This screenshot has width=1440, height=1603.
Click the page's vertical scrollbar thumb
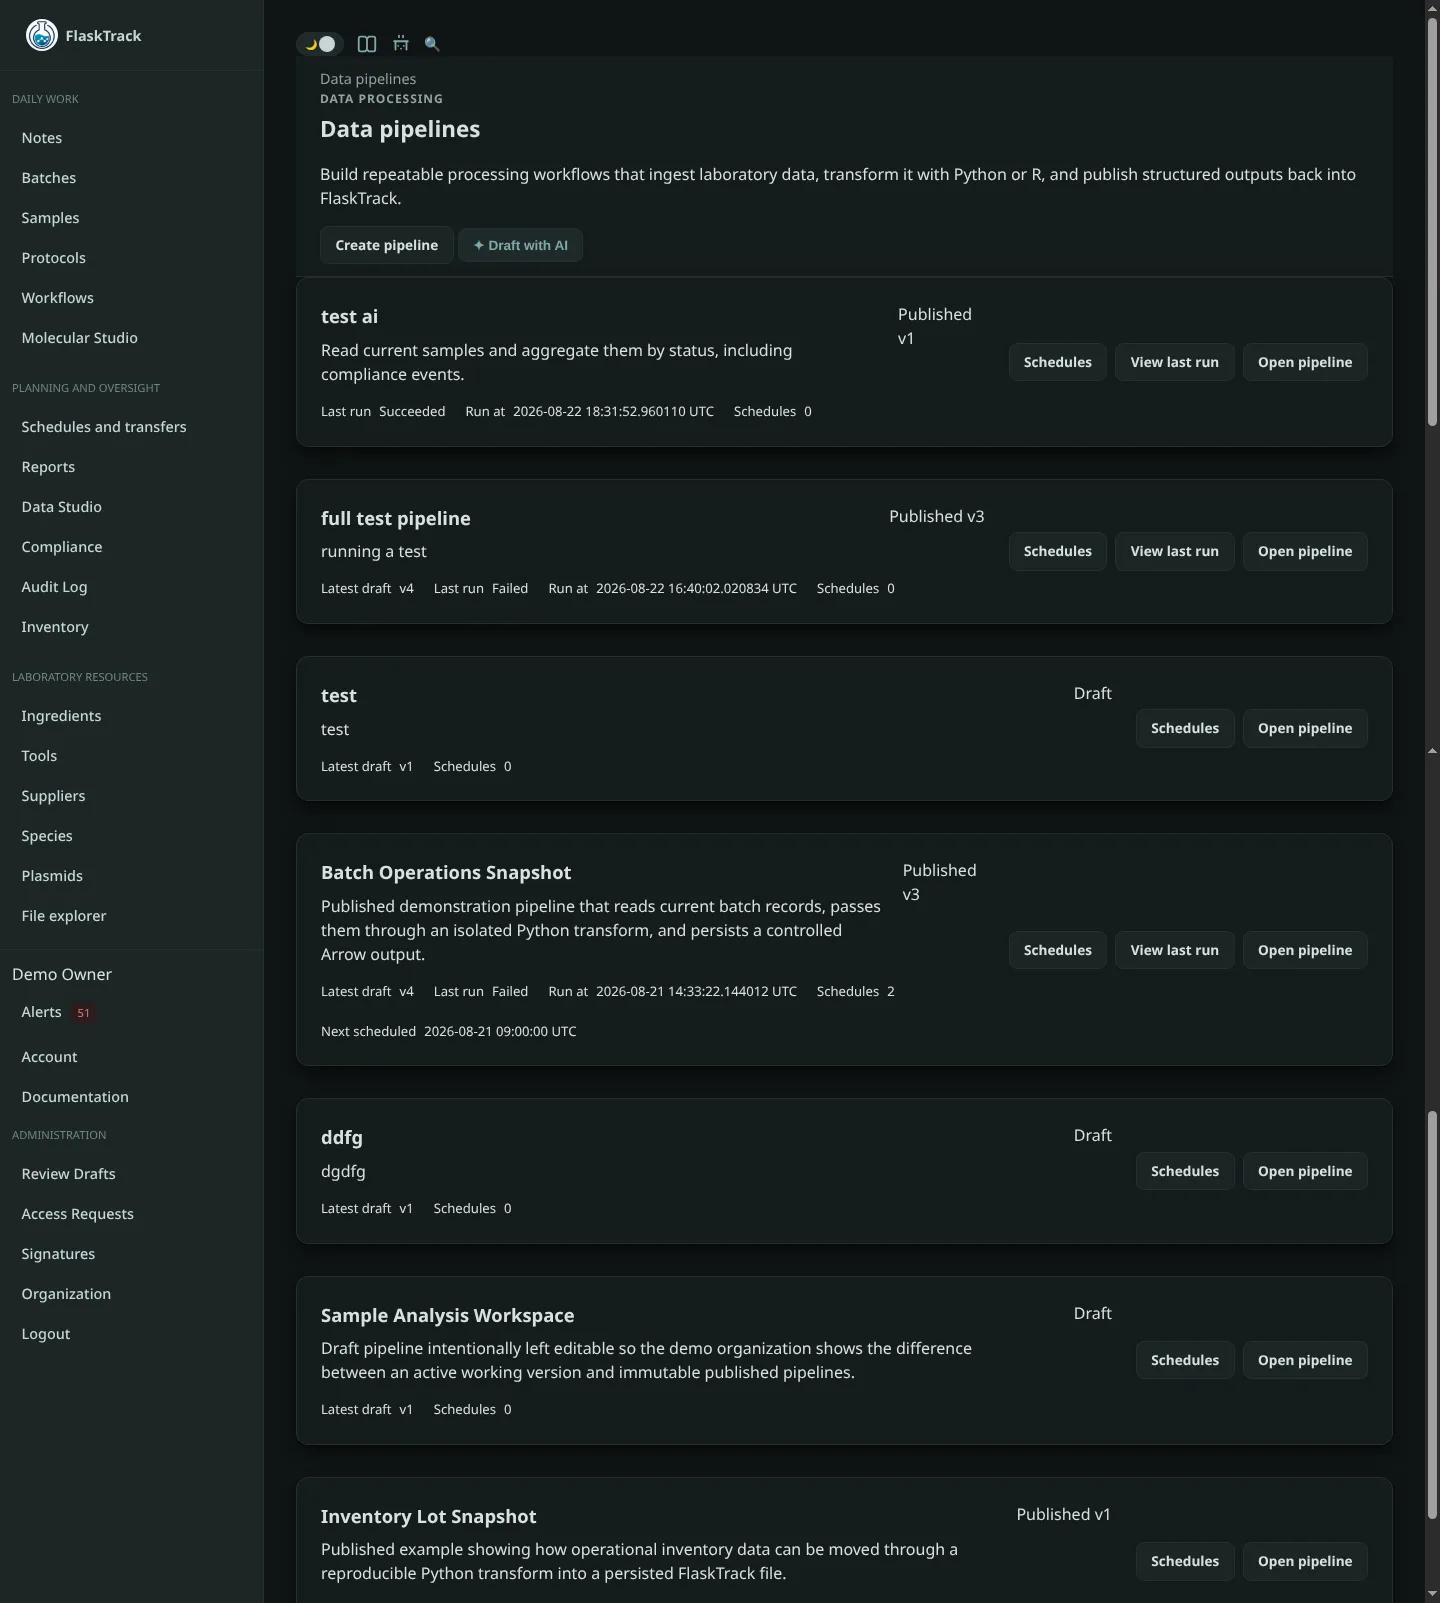coord(1432,222)
